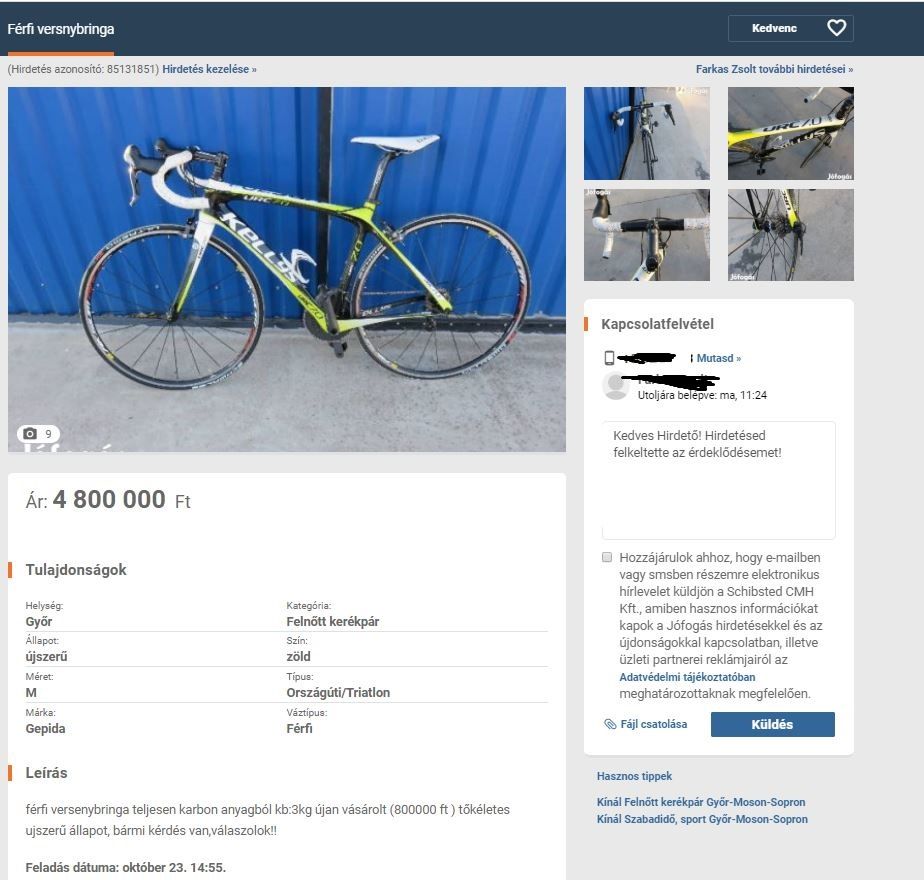Open the URC 7.0 frame thumbnail
Image resolution: width=924 pixels, height=880 pixels.
coord(790,133)
